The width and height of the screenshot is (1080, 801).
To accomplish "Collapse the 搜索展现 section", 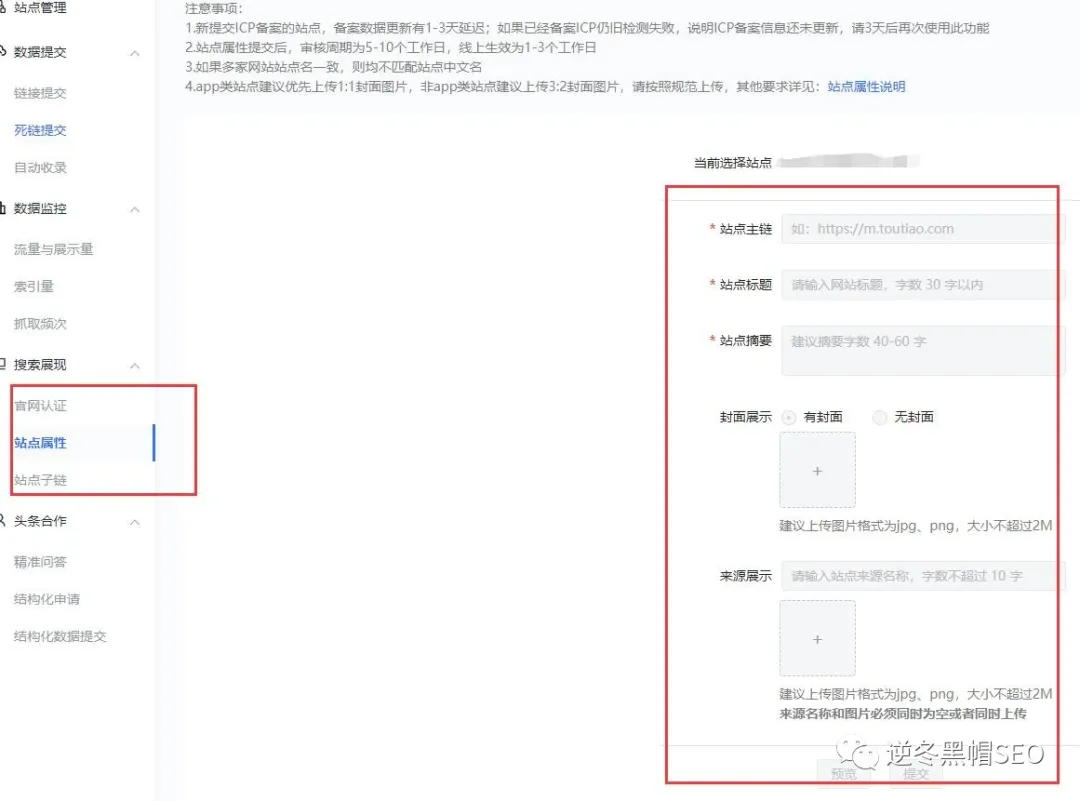I will pyautogui.click(x=135, y=365).
